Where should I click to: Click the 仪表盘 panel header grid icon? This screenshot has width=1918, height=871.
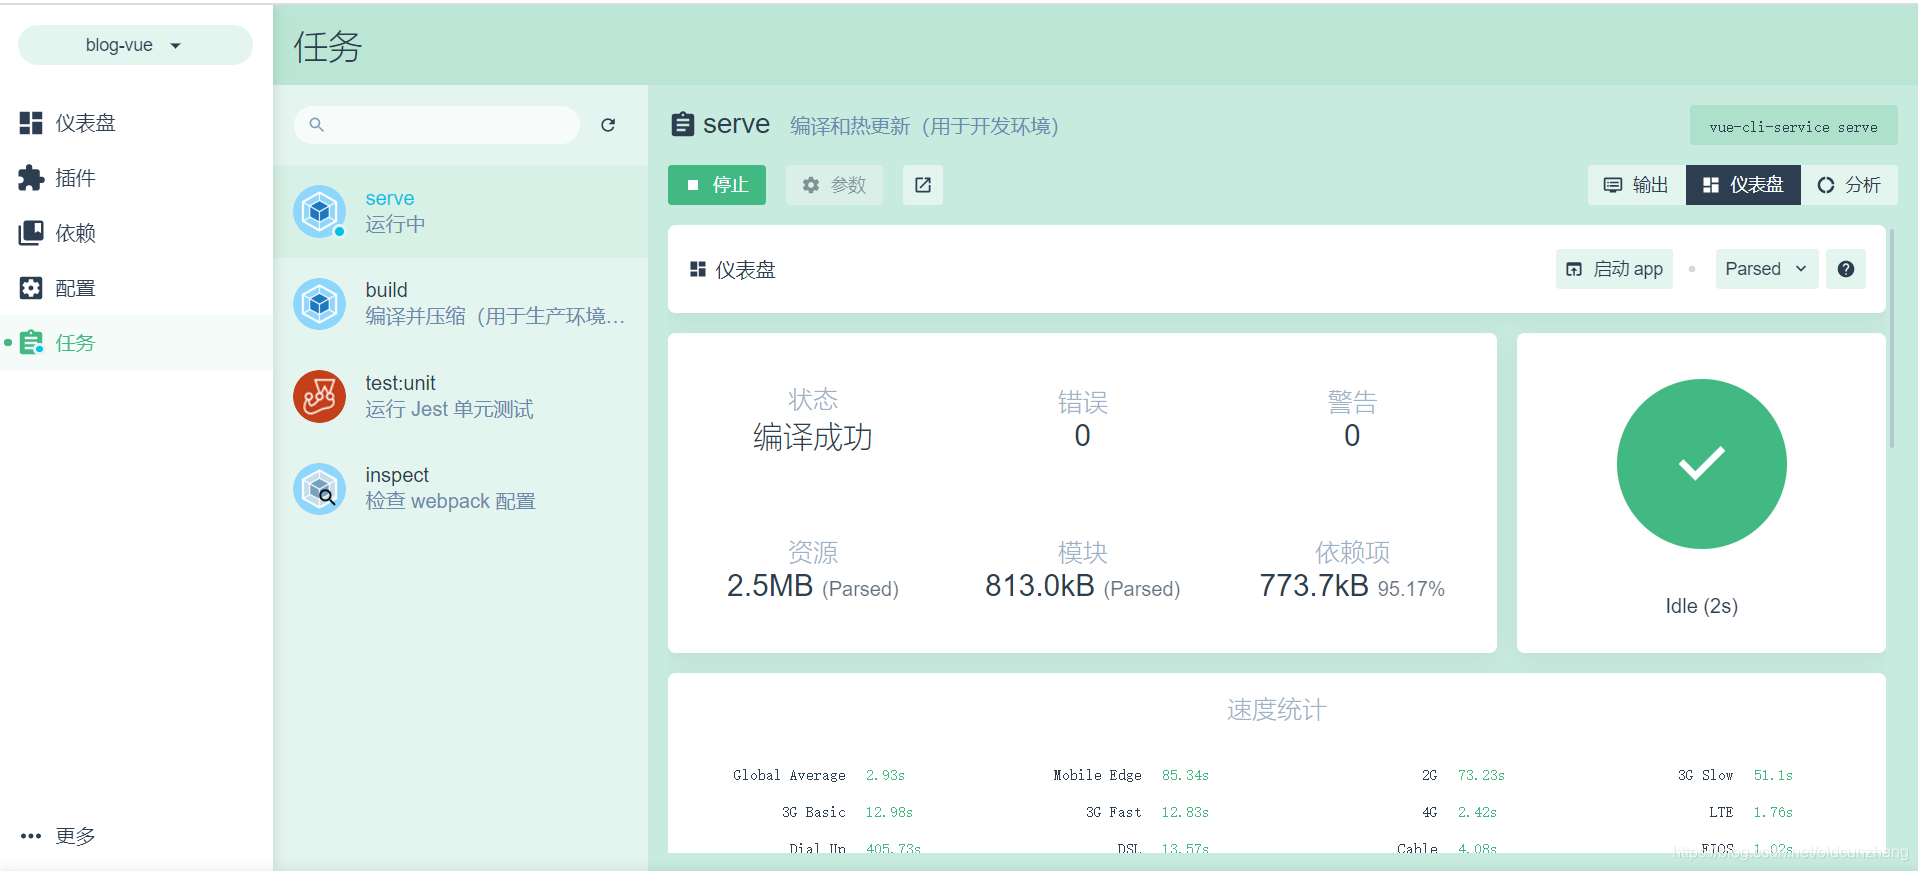pos(698,269)
